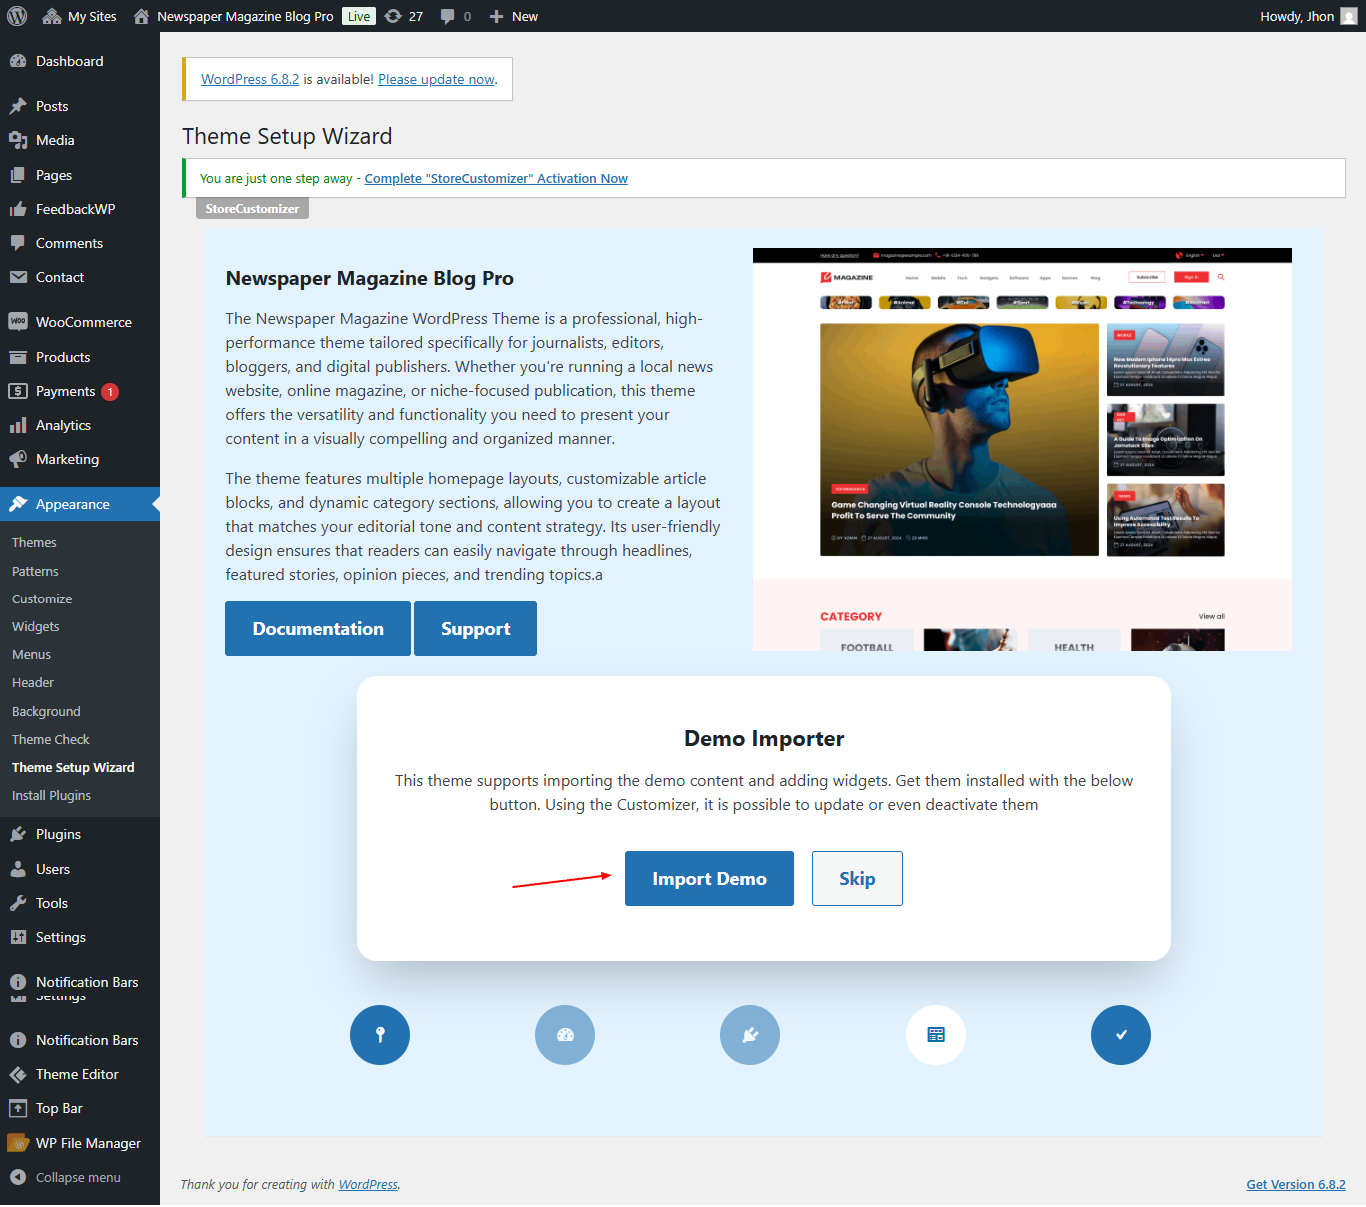The image size is (1366, 1207).
Task: Click the dashboard gauge wizard step
Action: 565,1035
